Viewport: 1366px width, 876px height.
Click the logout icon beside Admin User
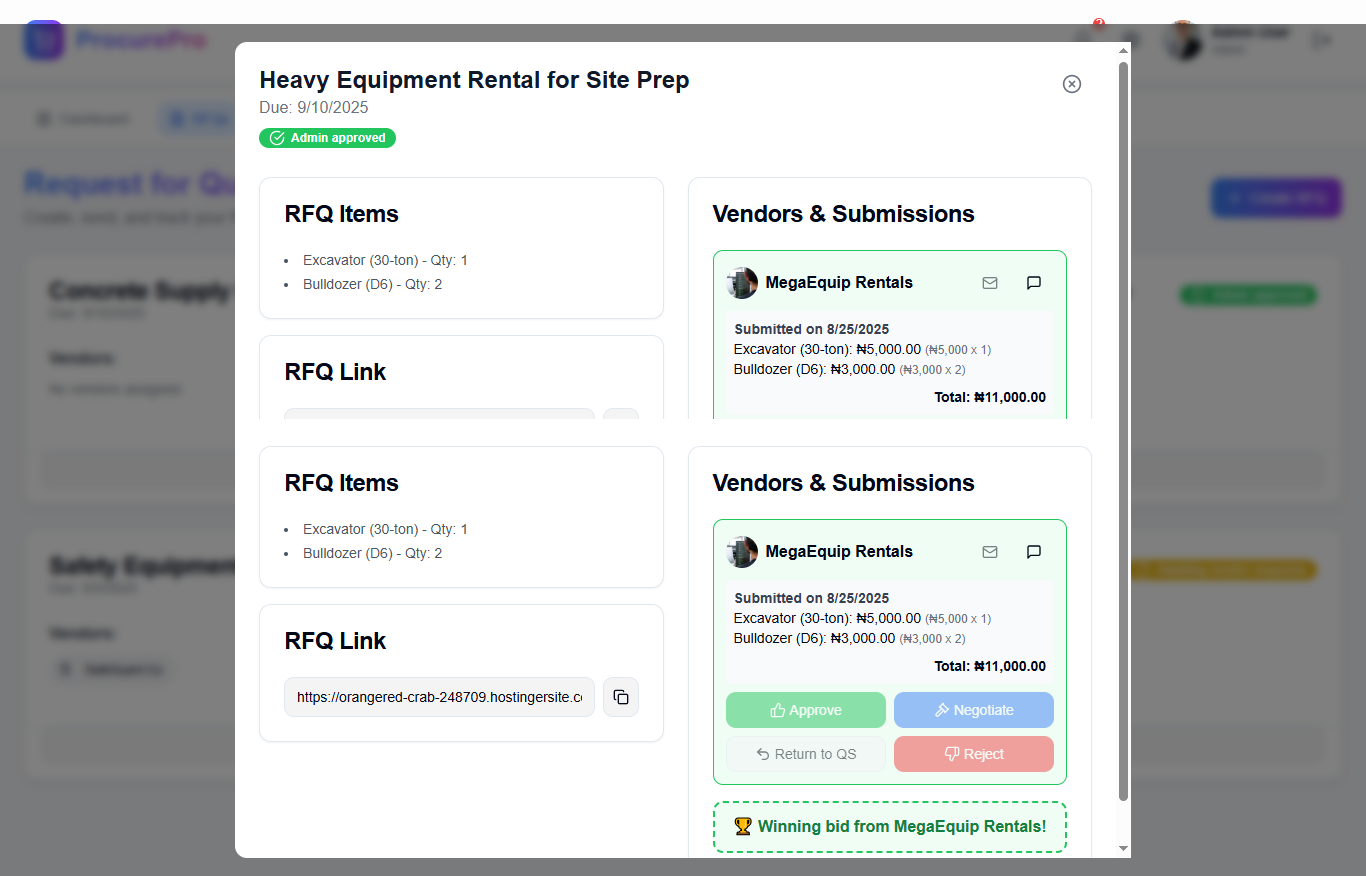1322,40
